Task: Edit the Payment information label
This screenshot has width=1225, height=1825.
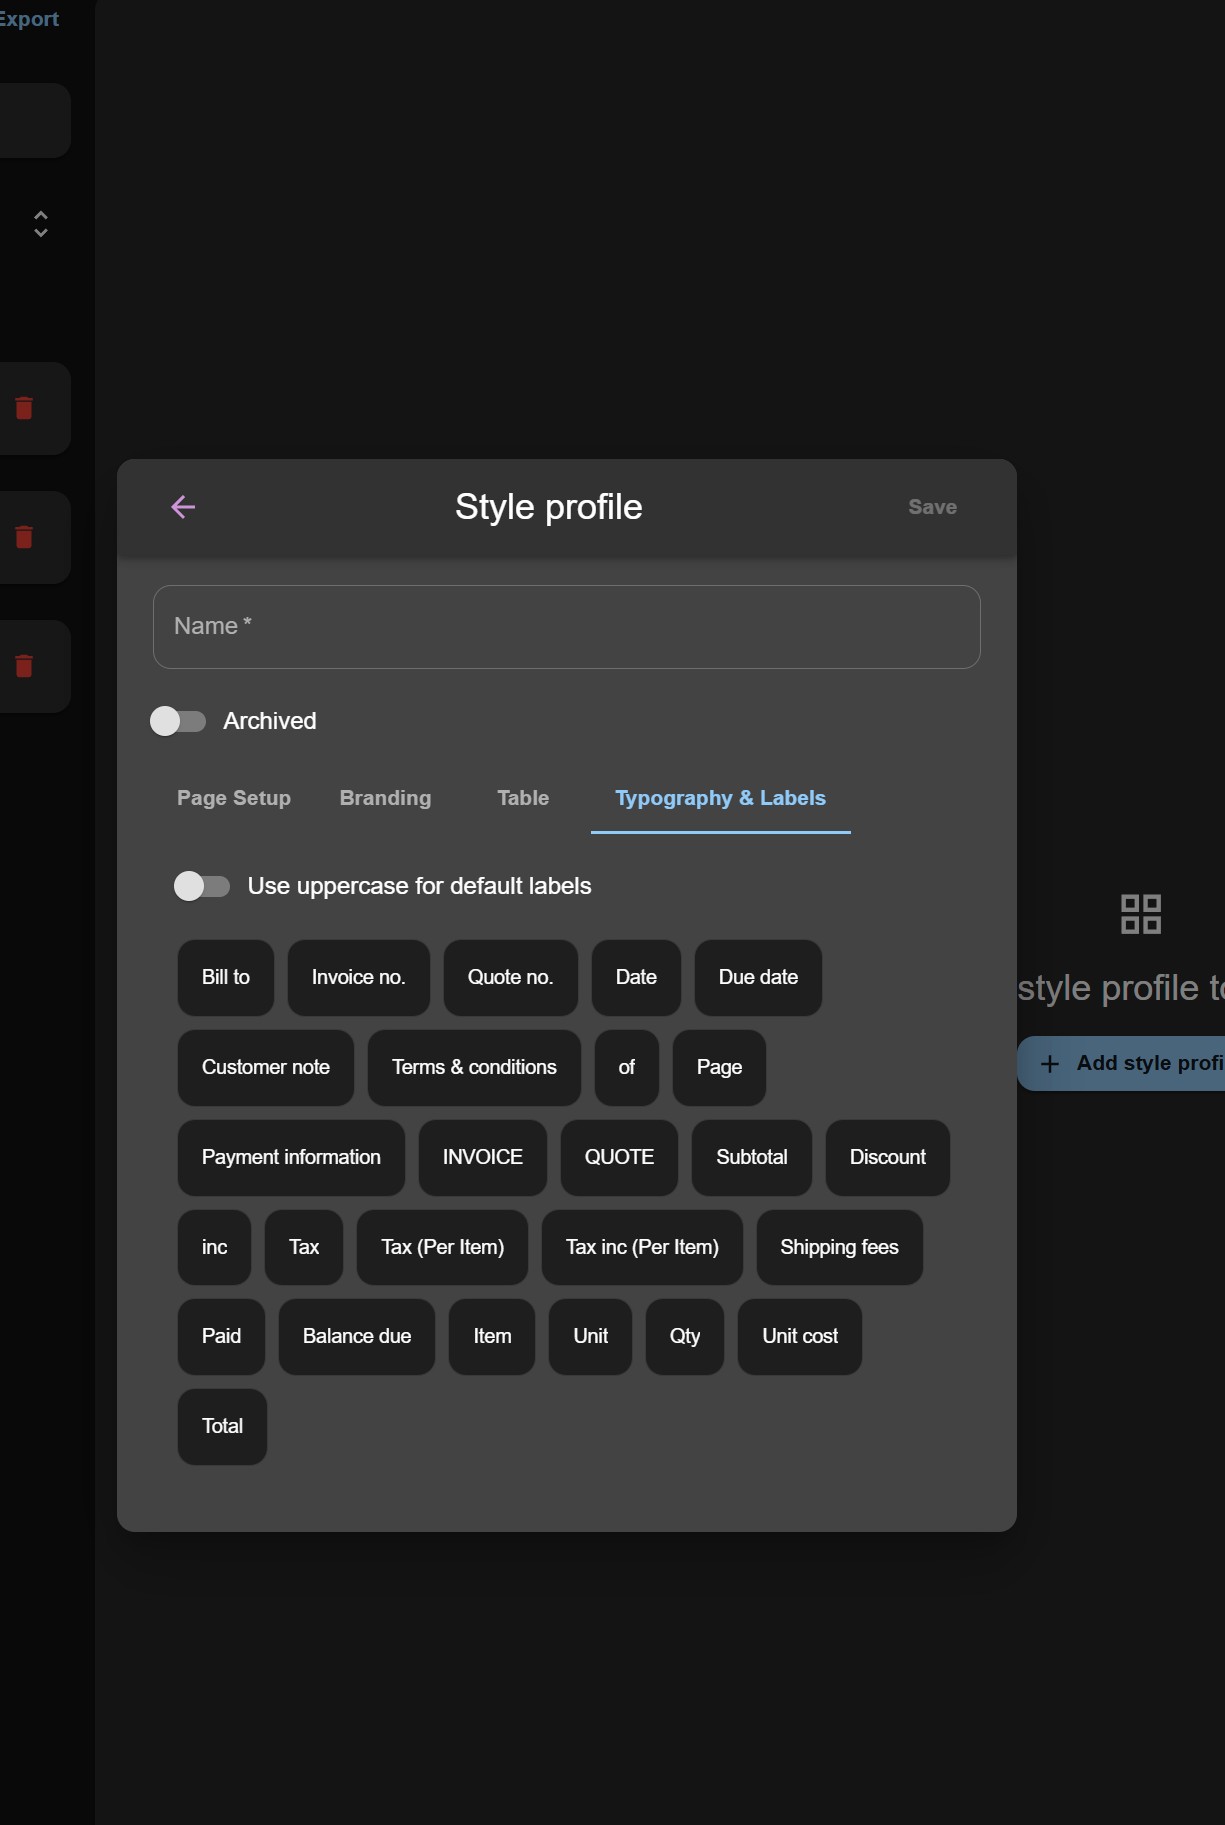Action: point(291,1158)
